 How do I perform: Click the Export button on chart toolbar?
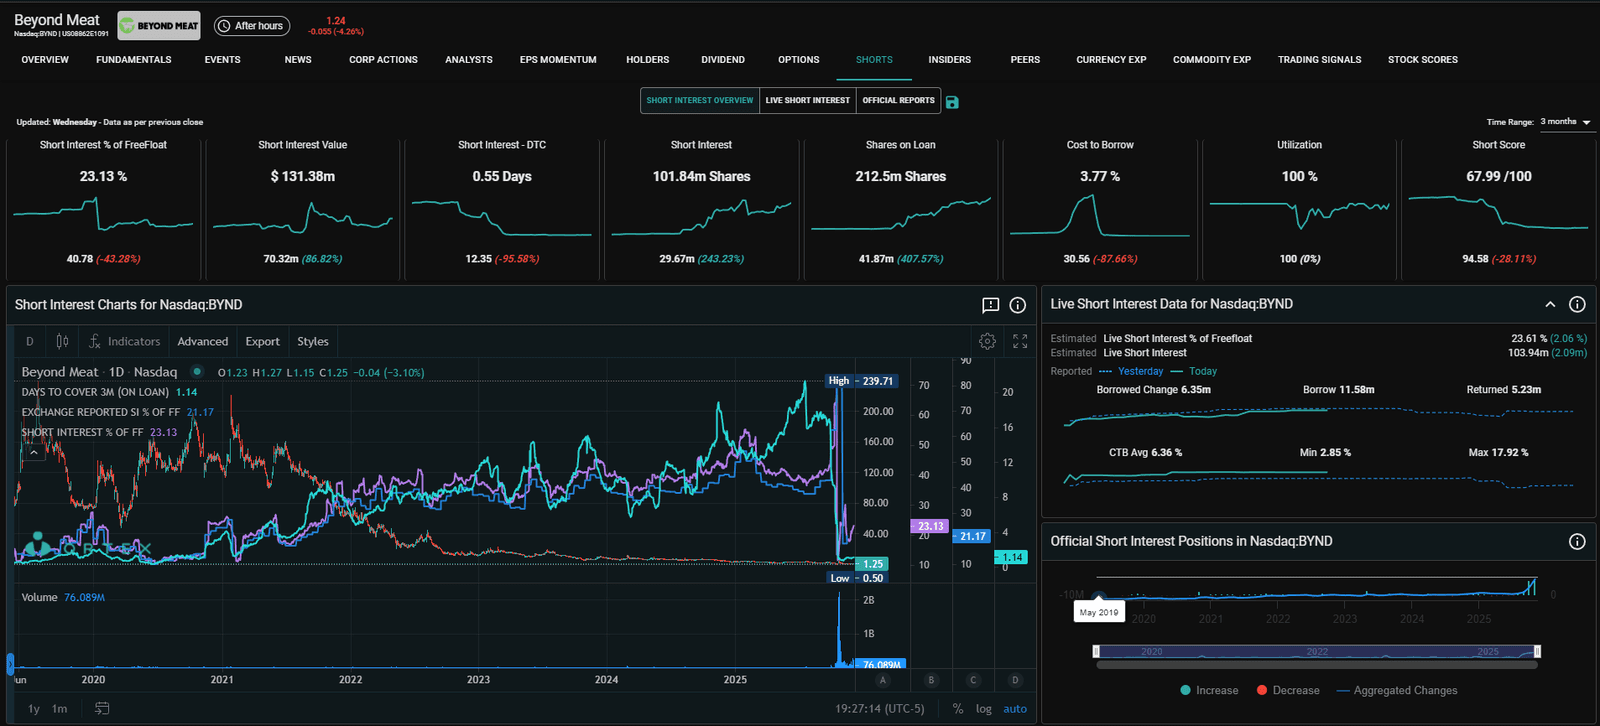tap(262, 341)
